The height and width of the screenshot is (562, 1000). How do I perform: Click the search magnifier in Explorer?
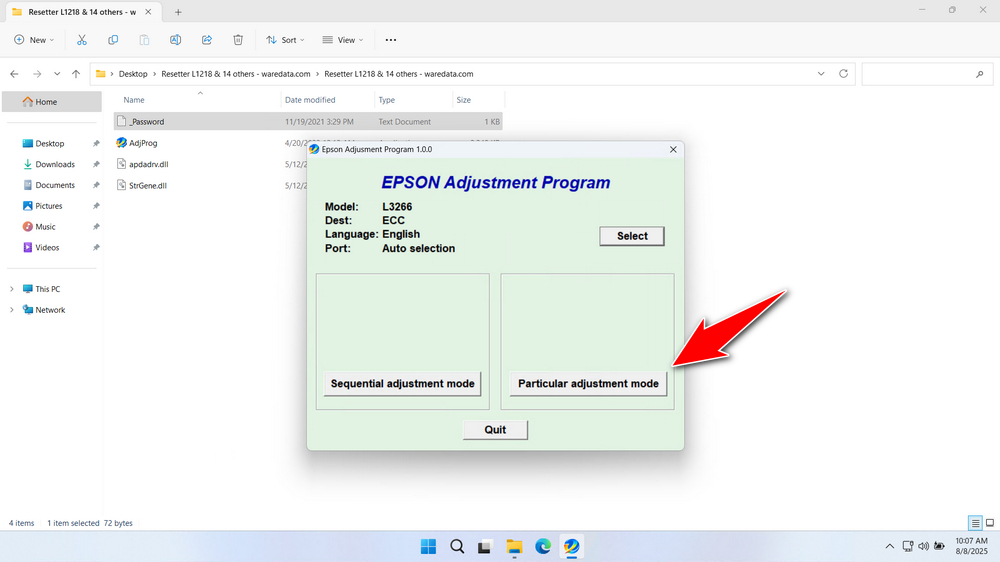pyautogui.click(x=980, y=75)
